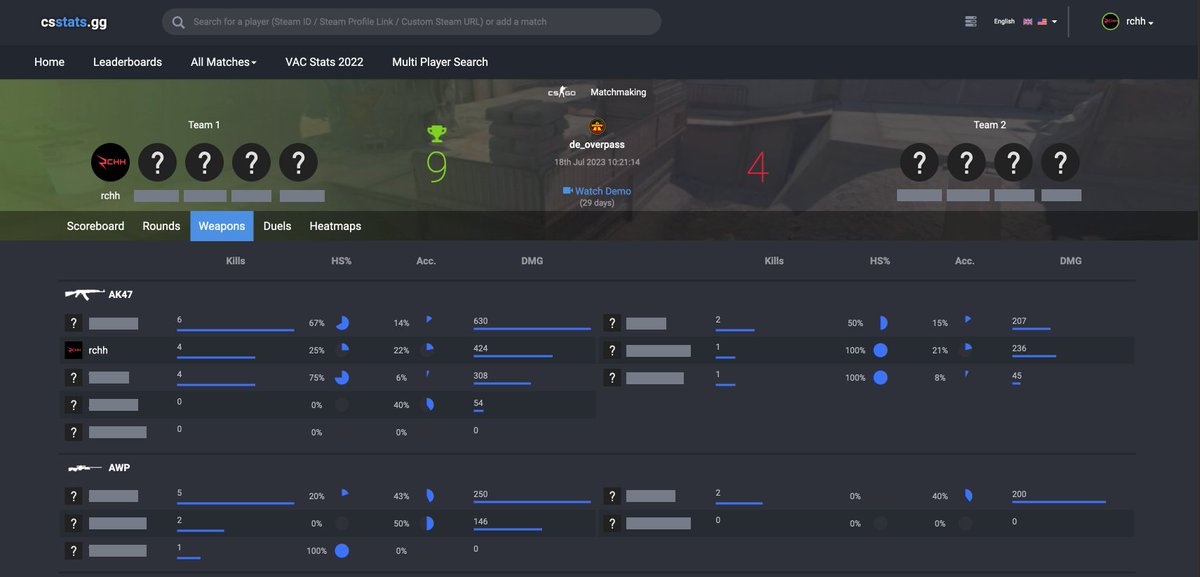Click the csstats.gg site logo
The height and width of the screenshot is (577, 1200).
click(x=74, y=22)
